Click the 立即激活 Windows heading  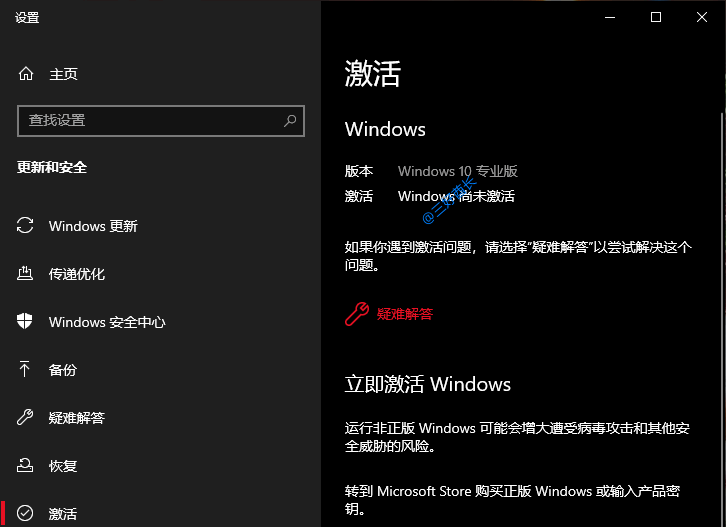coord(427,384)
